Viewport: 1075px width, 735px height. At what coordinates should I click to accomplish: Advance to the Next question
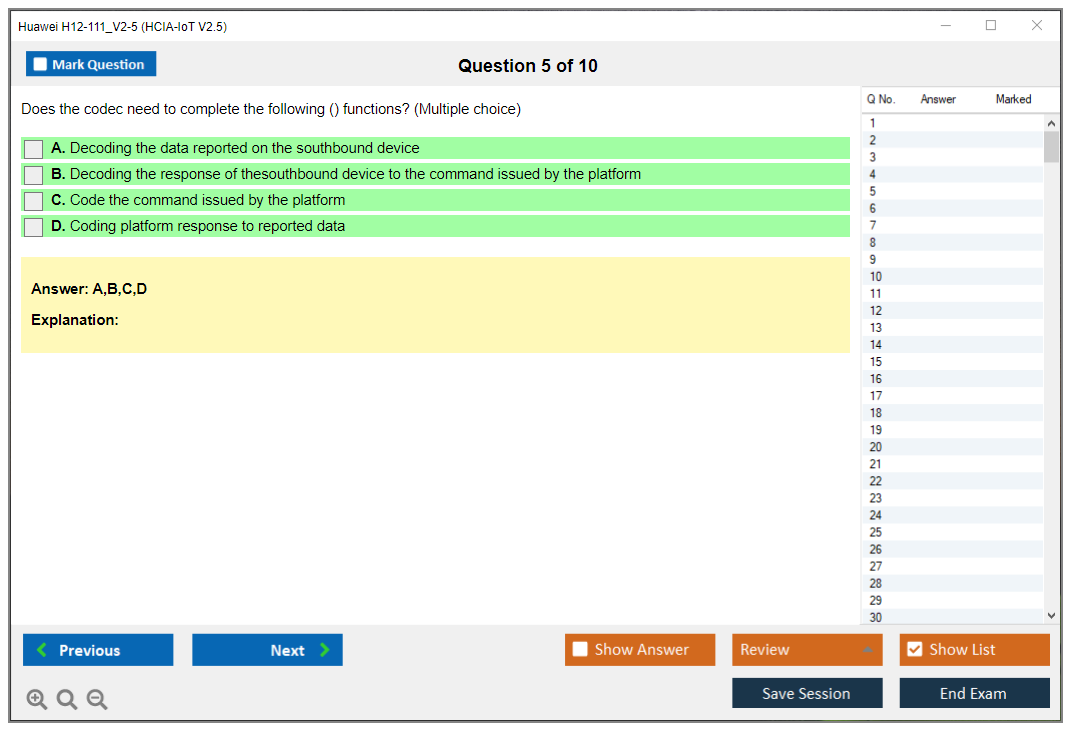(x=267, y=650)
